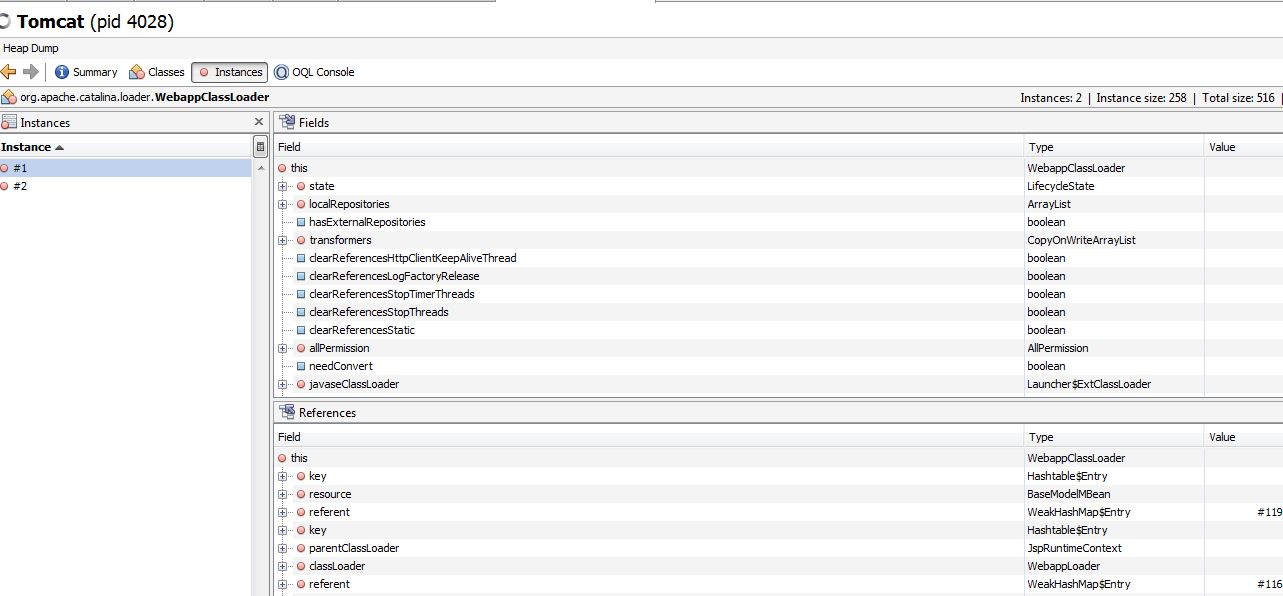Select instance #2 in the list
The width and height of the screenshot is (1283, 596).
(x=20, y=186)
